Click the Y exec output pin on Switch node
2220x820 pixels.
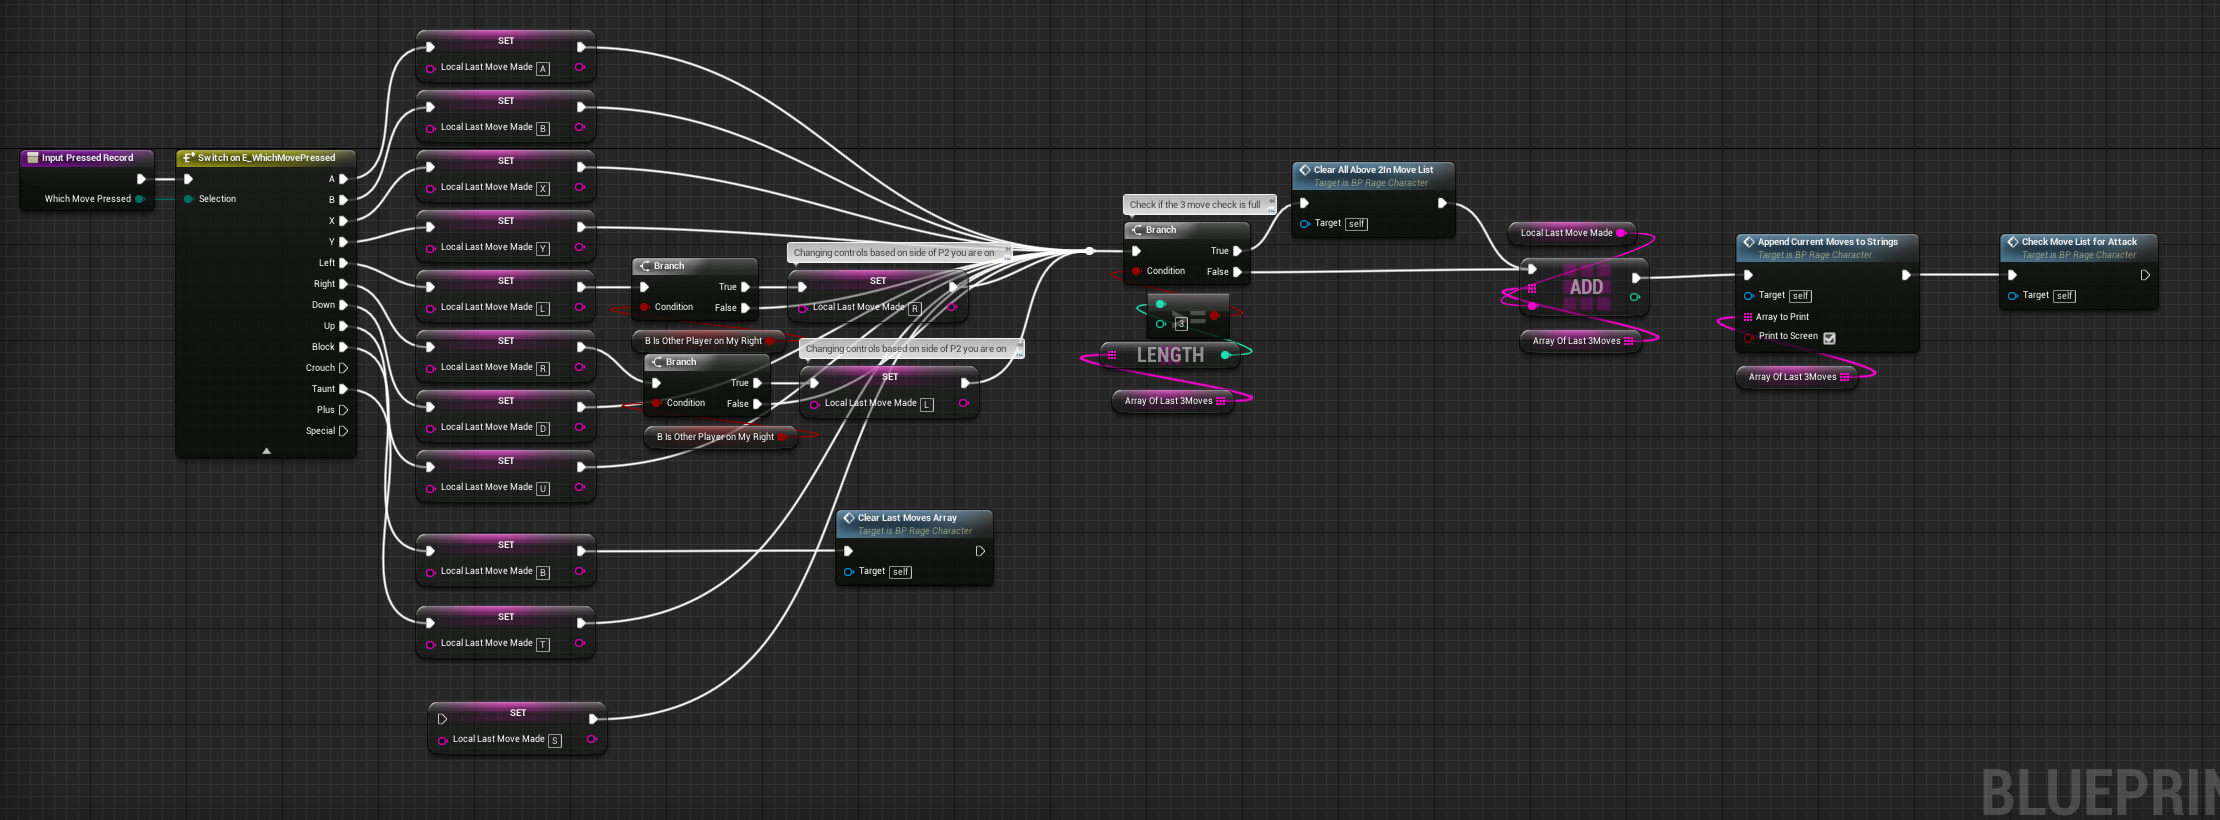coord(343,242)
